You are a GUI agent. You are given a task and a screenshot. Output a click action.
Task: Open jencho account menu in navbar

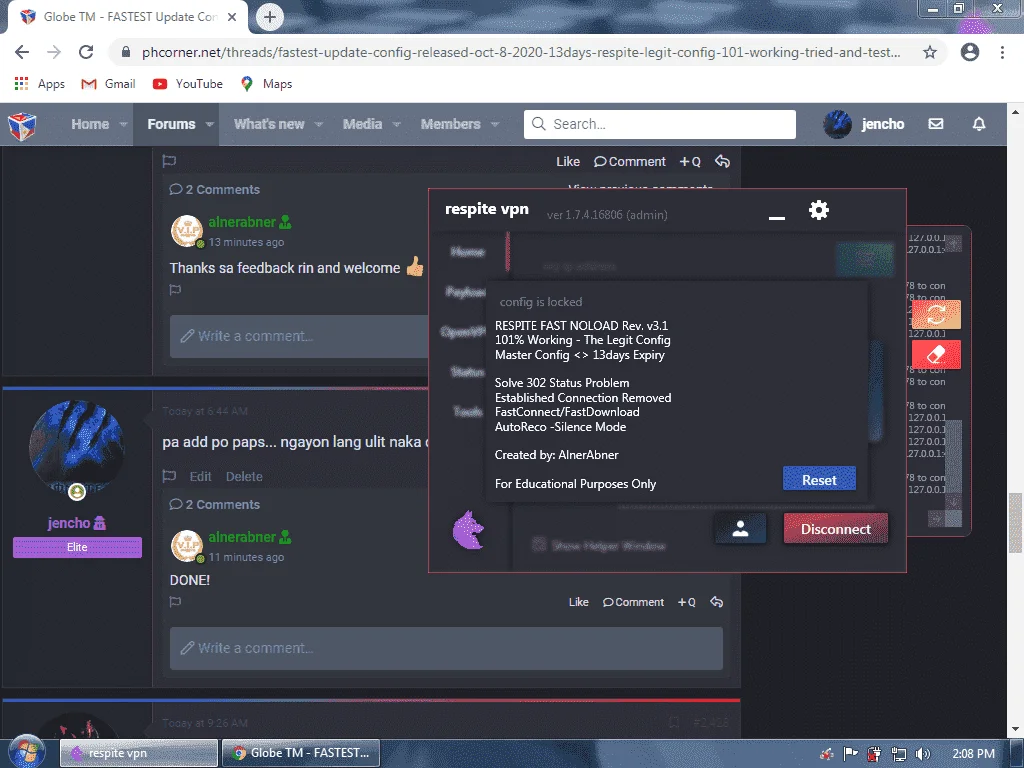click(x=864, y=124)
